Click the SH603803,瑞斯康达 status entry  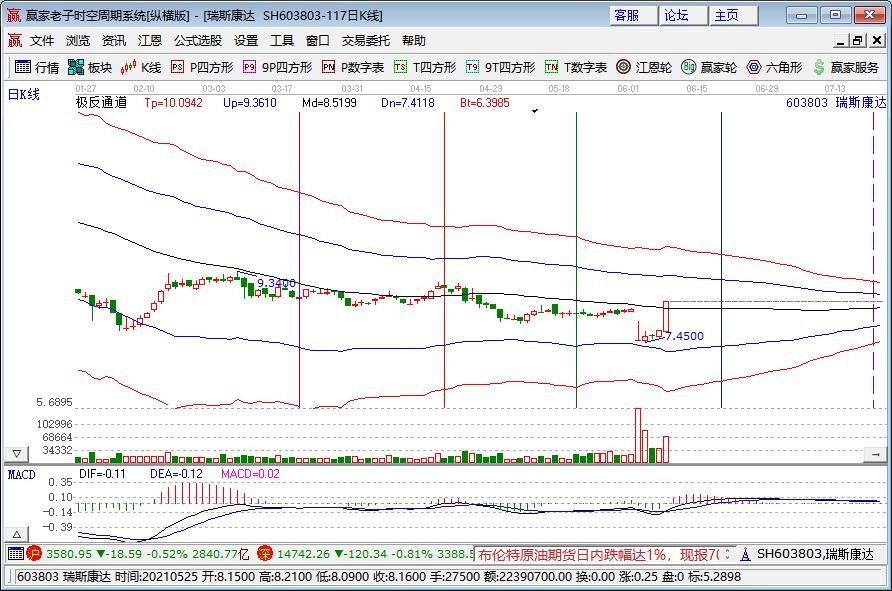815,553
